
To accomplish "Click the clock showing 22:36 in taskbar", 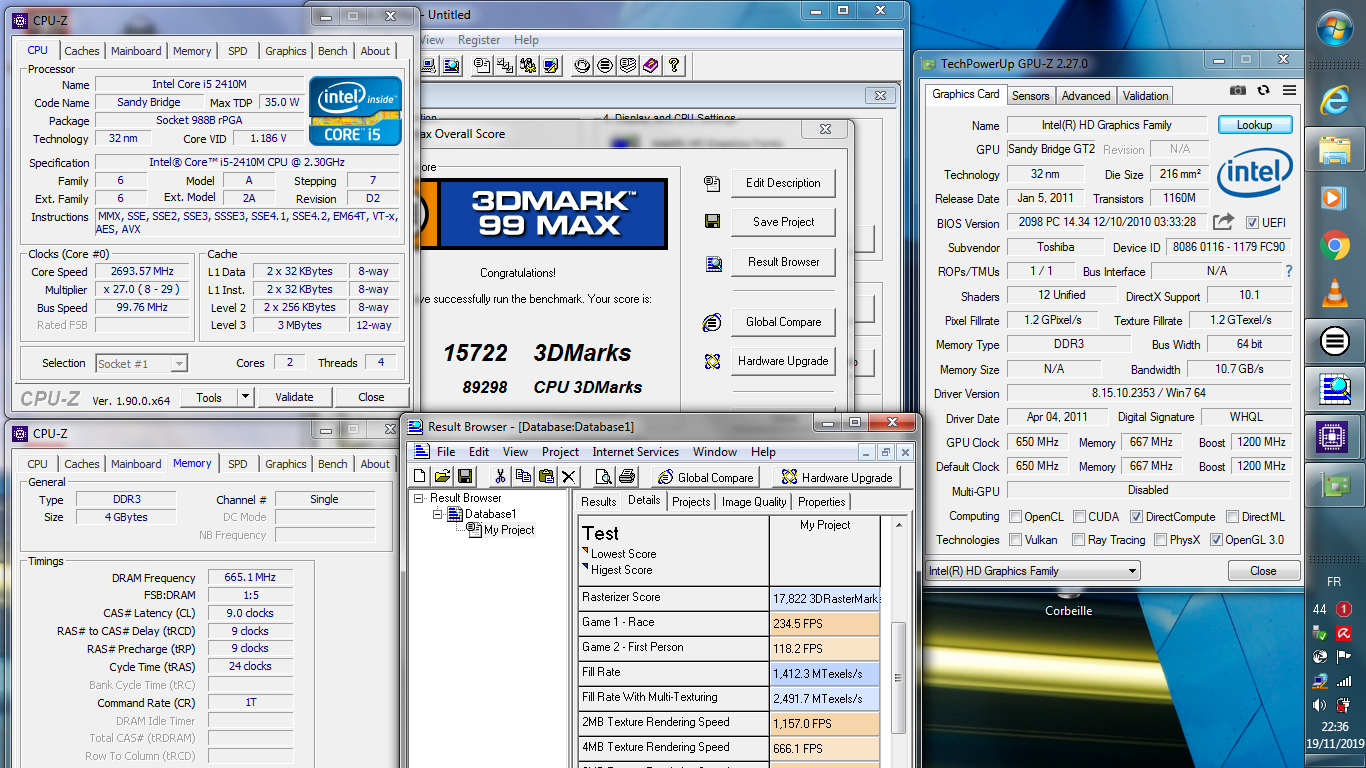I will click(1334, 727).
